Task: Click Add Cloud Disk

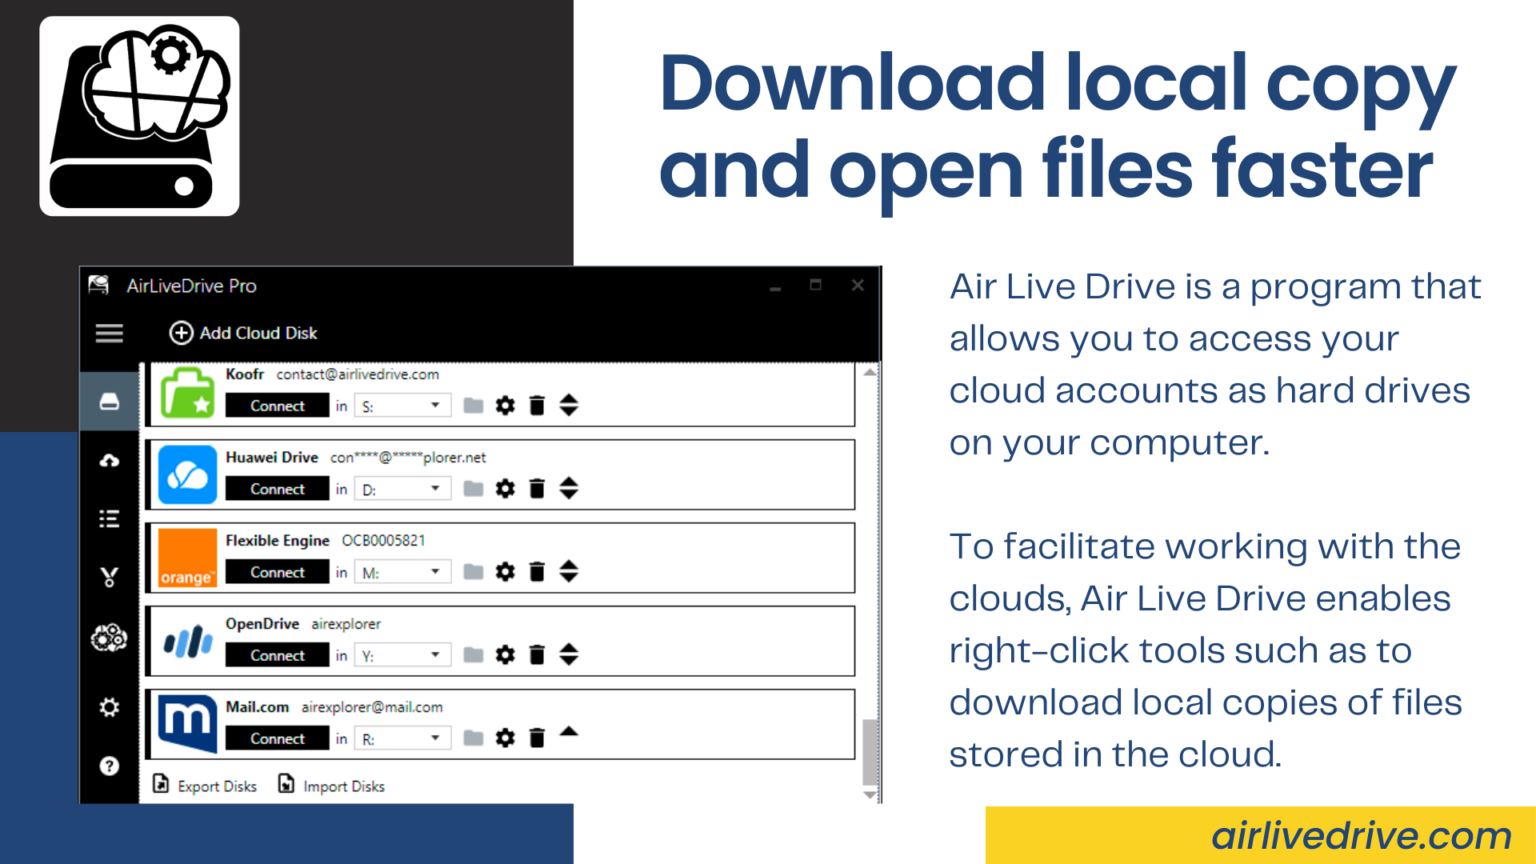Action: point(243,333)
